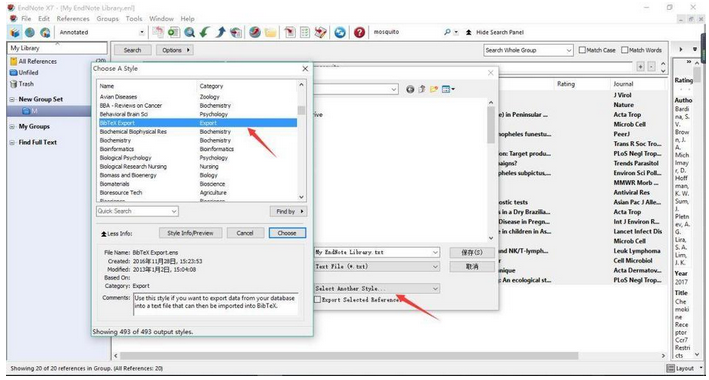Click the Copy to Local Library icon
The width and height of the screenshot is (709, 380).
pyautogui.click(x=158, y=33)
